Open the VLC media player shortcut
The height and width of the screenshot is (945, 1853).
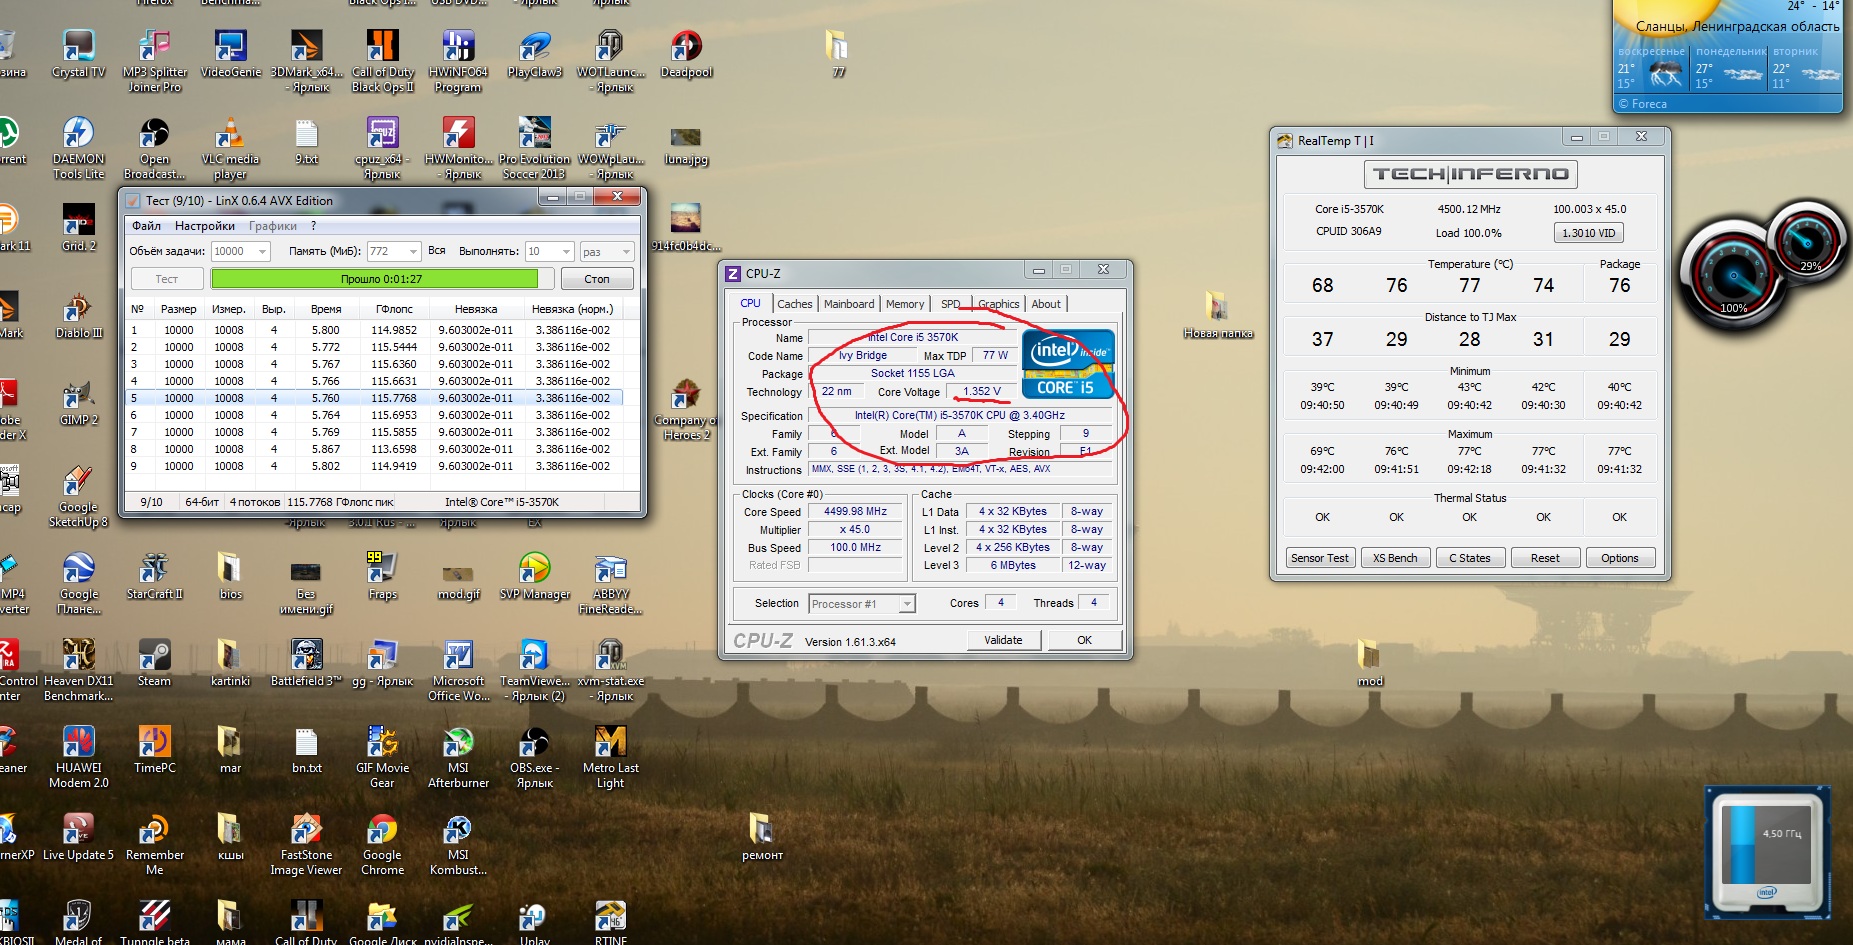click(x=230, y=135)
